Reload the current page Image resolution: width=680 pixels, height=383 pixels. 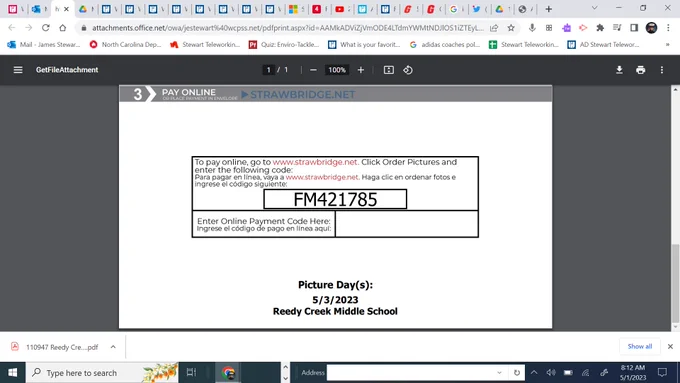(x=46, y=28)
